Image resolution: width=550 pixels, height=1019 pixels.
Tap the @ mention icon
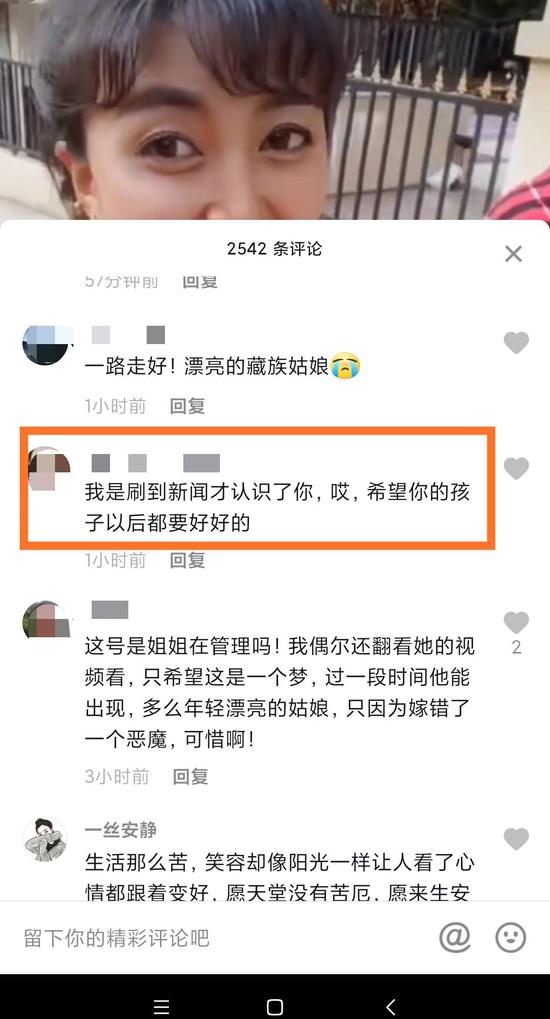pos(454,937)
